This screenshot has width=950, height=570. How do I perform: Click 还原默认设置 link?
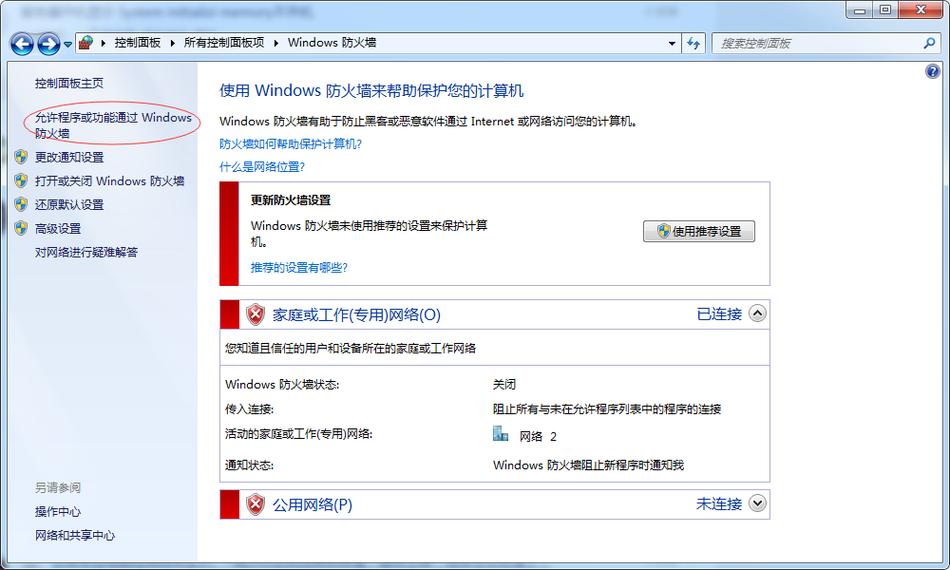click(x=69, y=204)
